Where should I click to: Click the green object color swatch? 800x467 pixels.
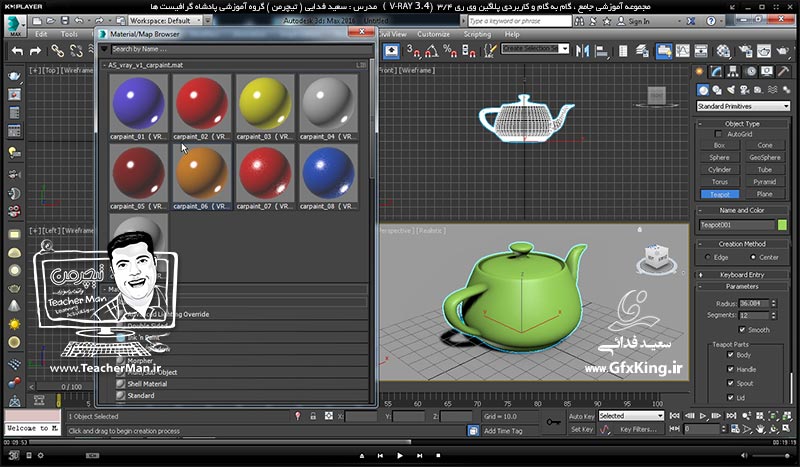782,225
